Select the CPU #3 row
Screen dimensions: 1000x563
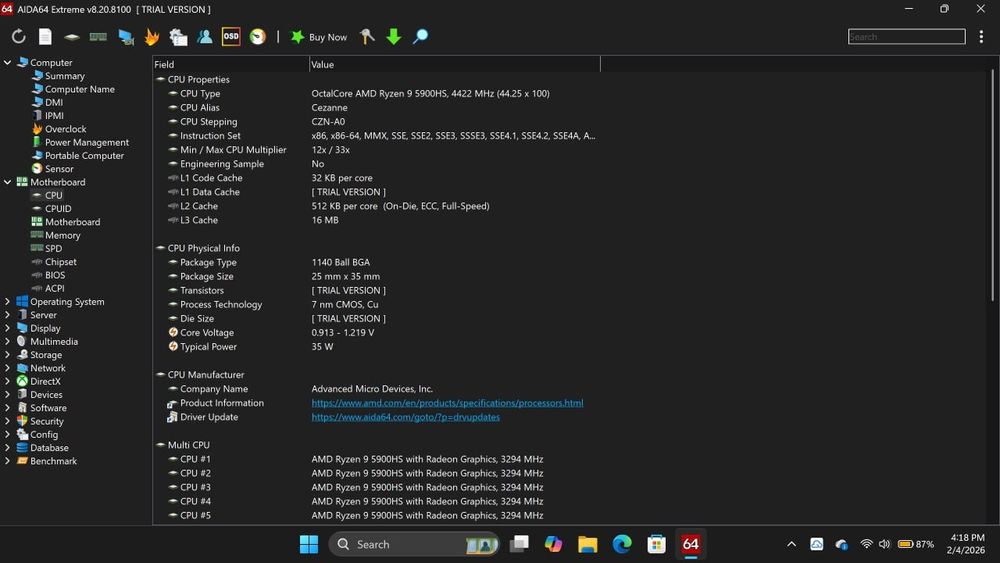(376, 487)
